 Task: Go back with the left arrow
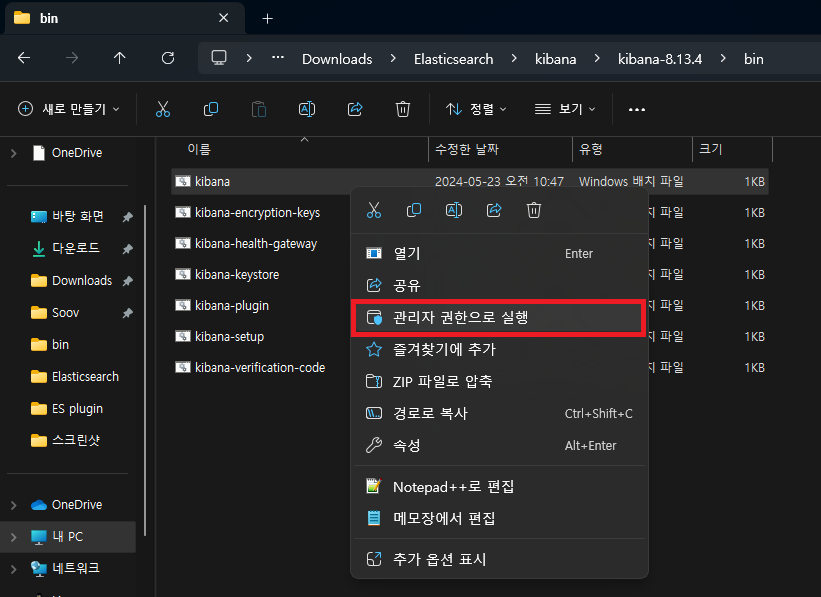click(24, 58)
